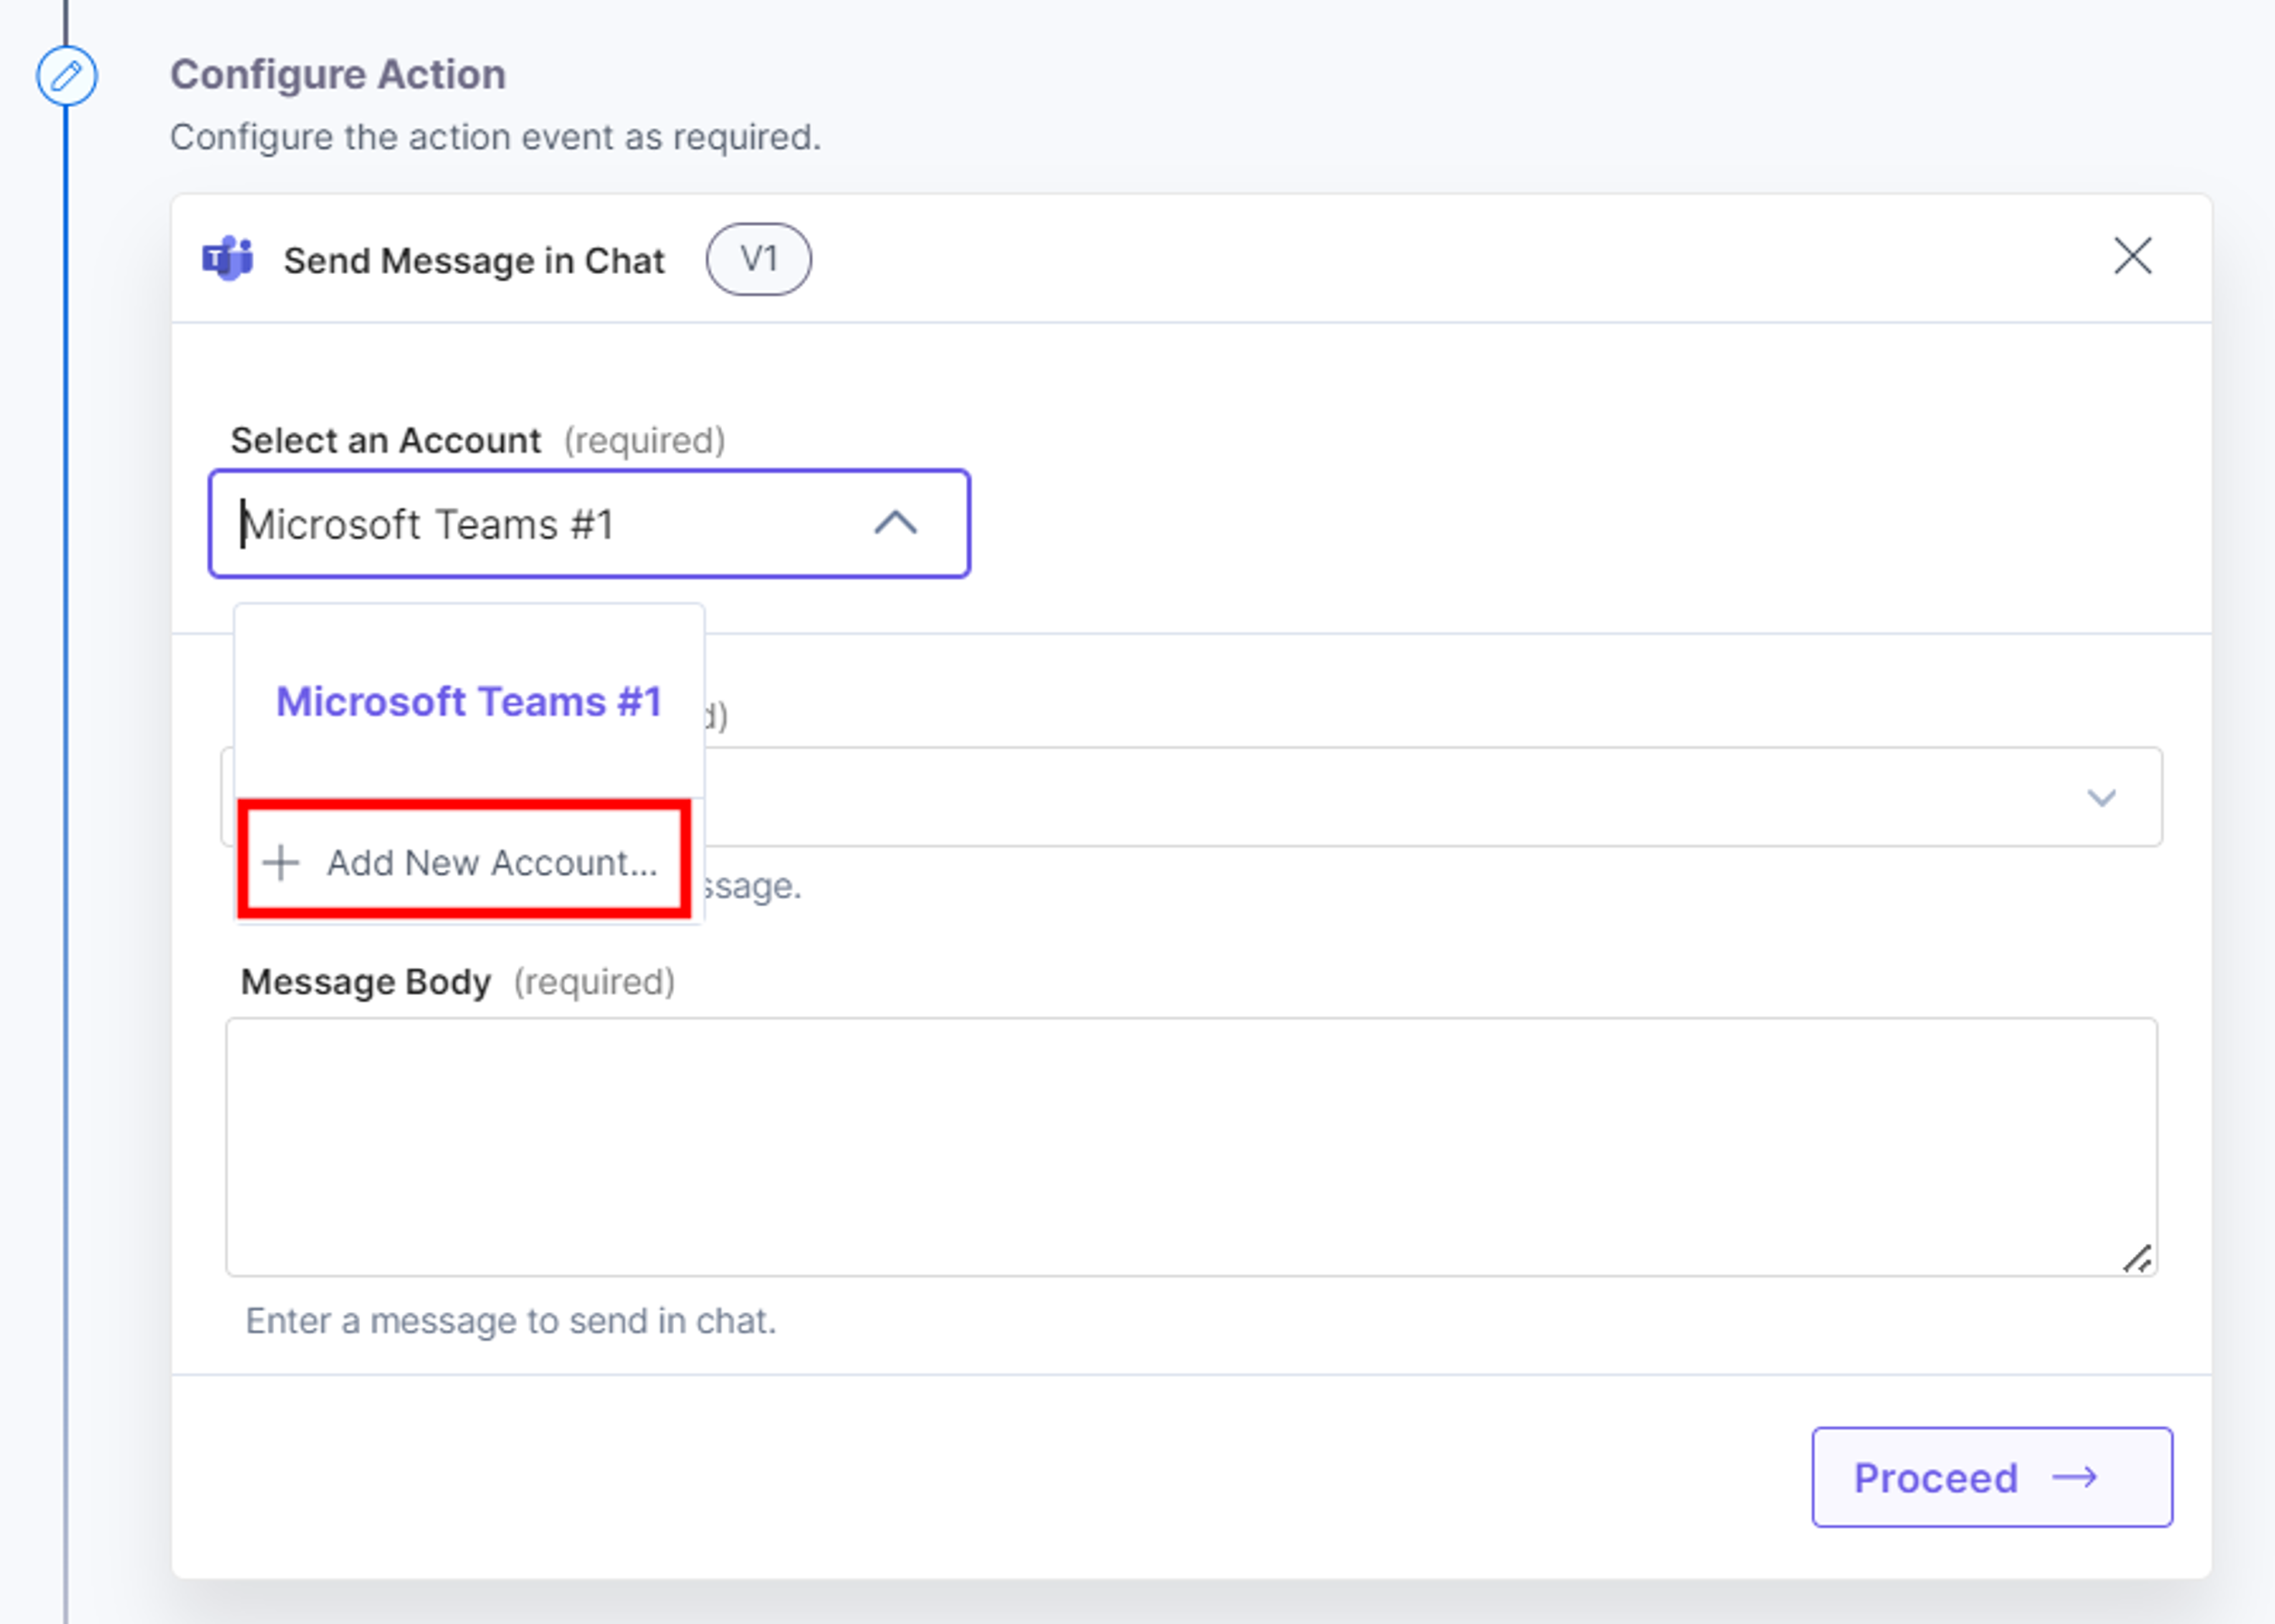Click the V1 version badge
This screenshot has width=2275, height=1624.
point(759,259)
